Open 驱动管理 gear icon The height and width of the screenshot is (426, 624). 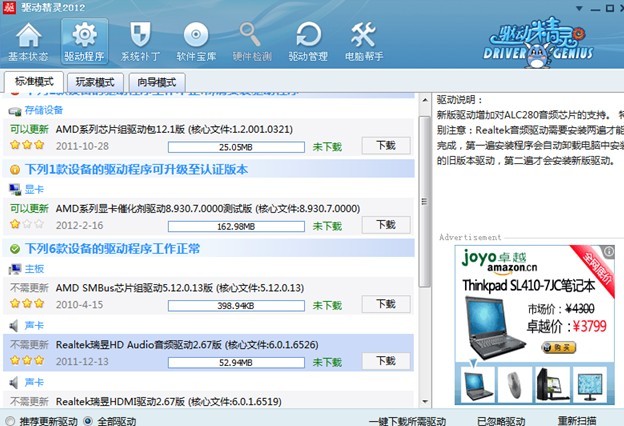[307, 43]
